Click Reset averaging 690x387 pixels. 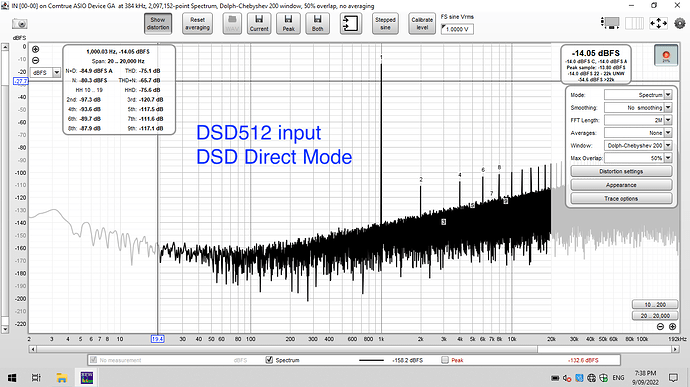(198, 23)
